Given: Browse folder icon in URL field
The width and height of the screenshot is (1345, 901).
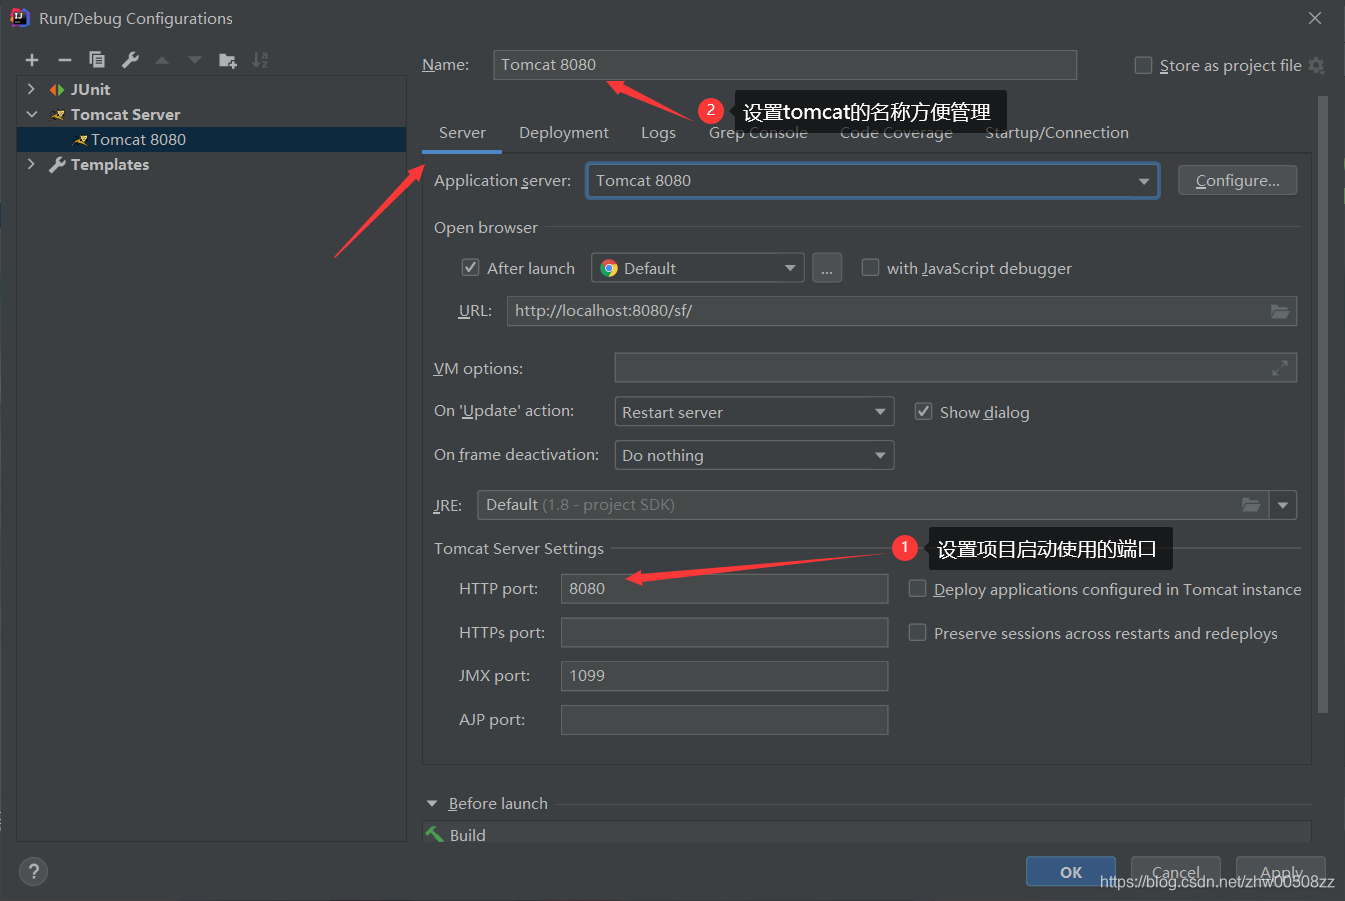Looking at the screenshot, I should (x=1279, y=311).
